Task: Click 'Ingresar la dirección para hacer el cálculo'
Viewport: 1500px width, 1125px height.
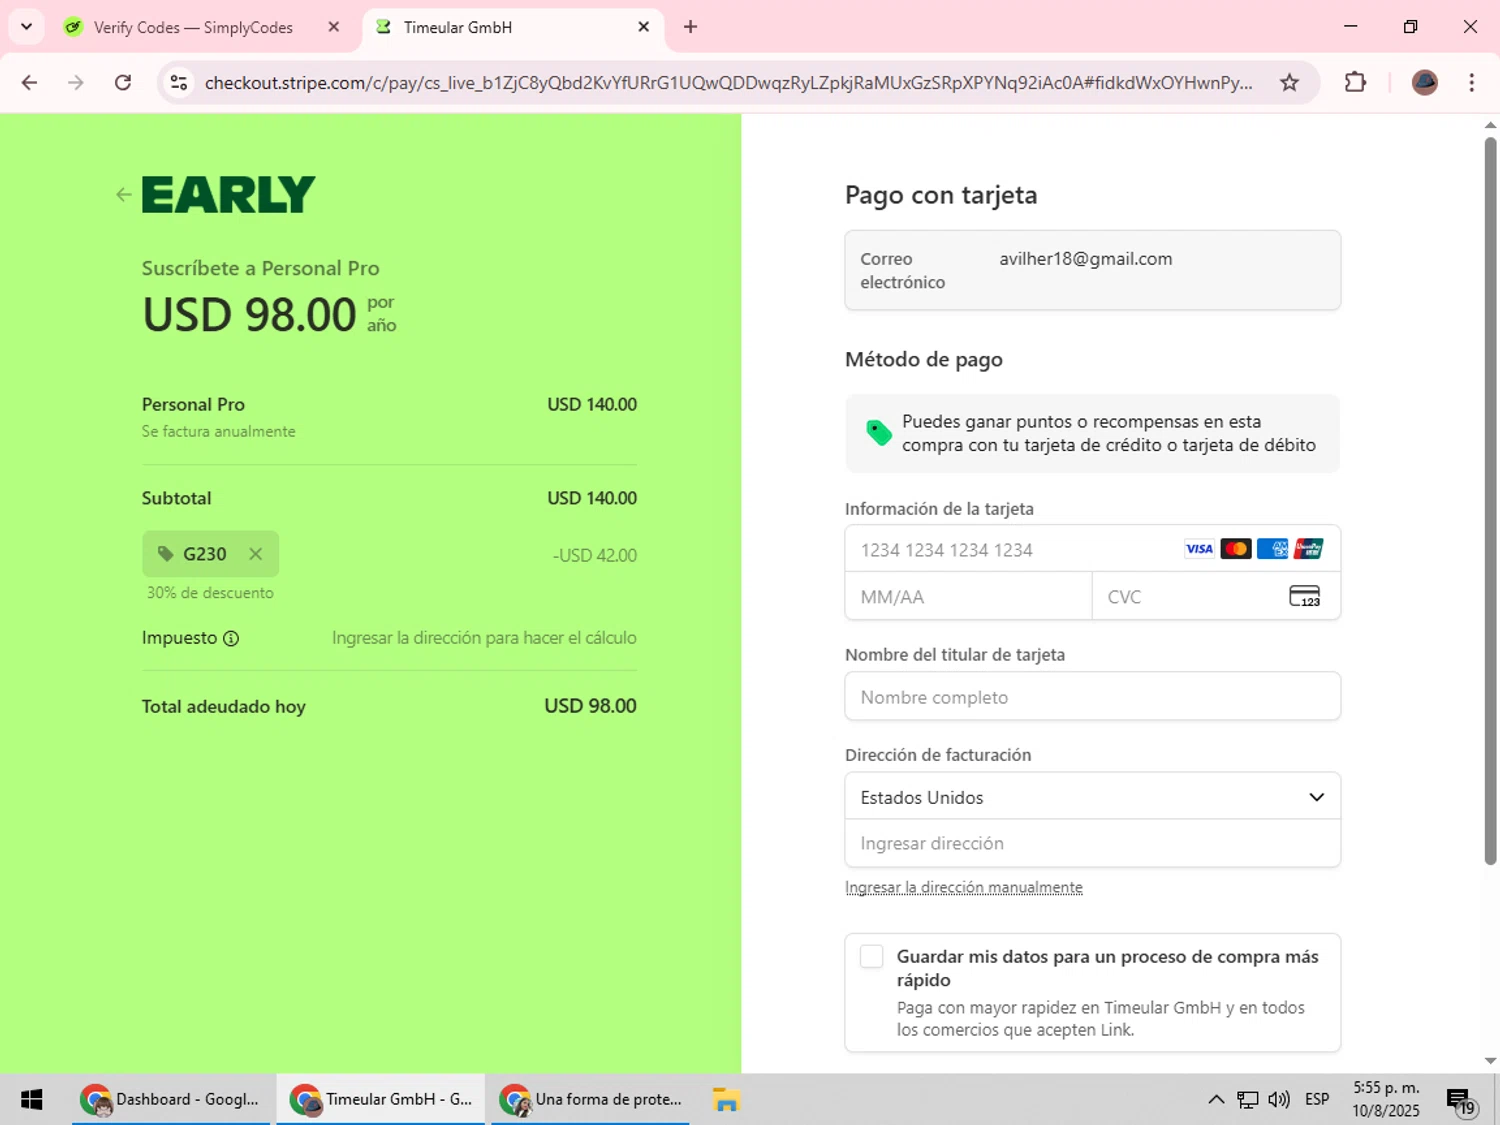Action: tap(484, 638)
